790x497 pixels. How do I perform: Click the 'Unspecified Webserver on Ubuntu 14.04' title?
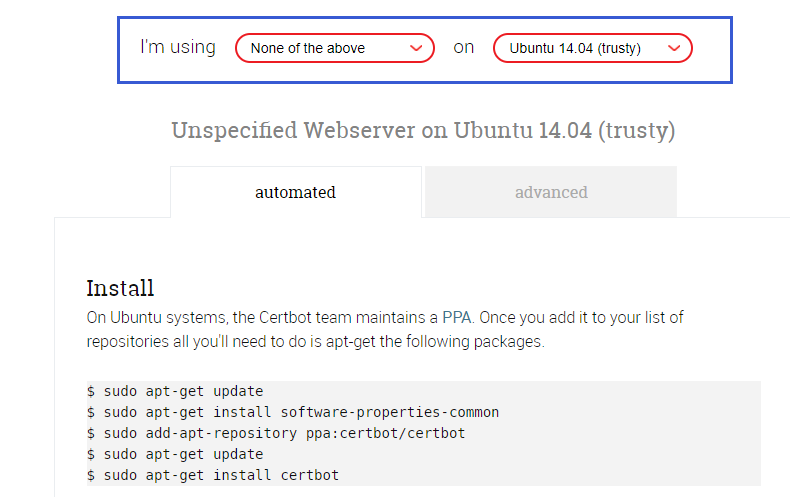pos(423,131)
